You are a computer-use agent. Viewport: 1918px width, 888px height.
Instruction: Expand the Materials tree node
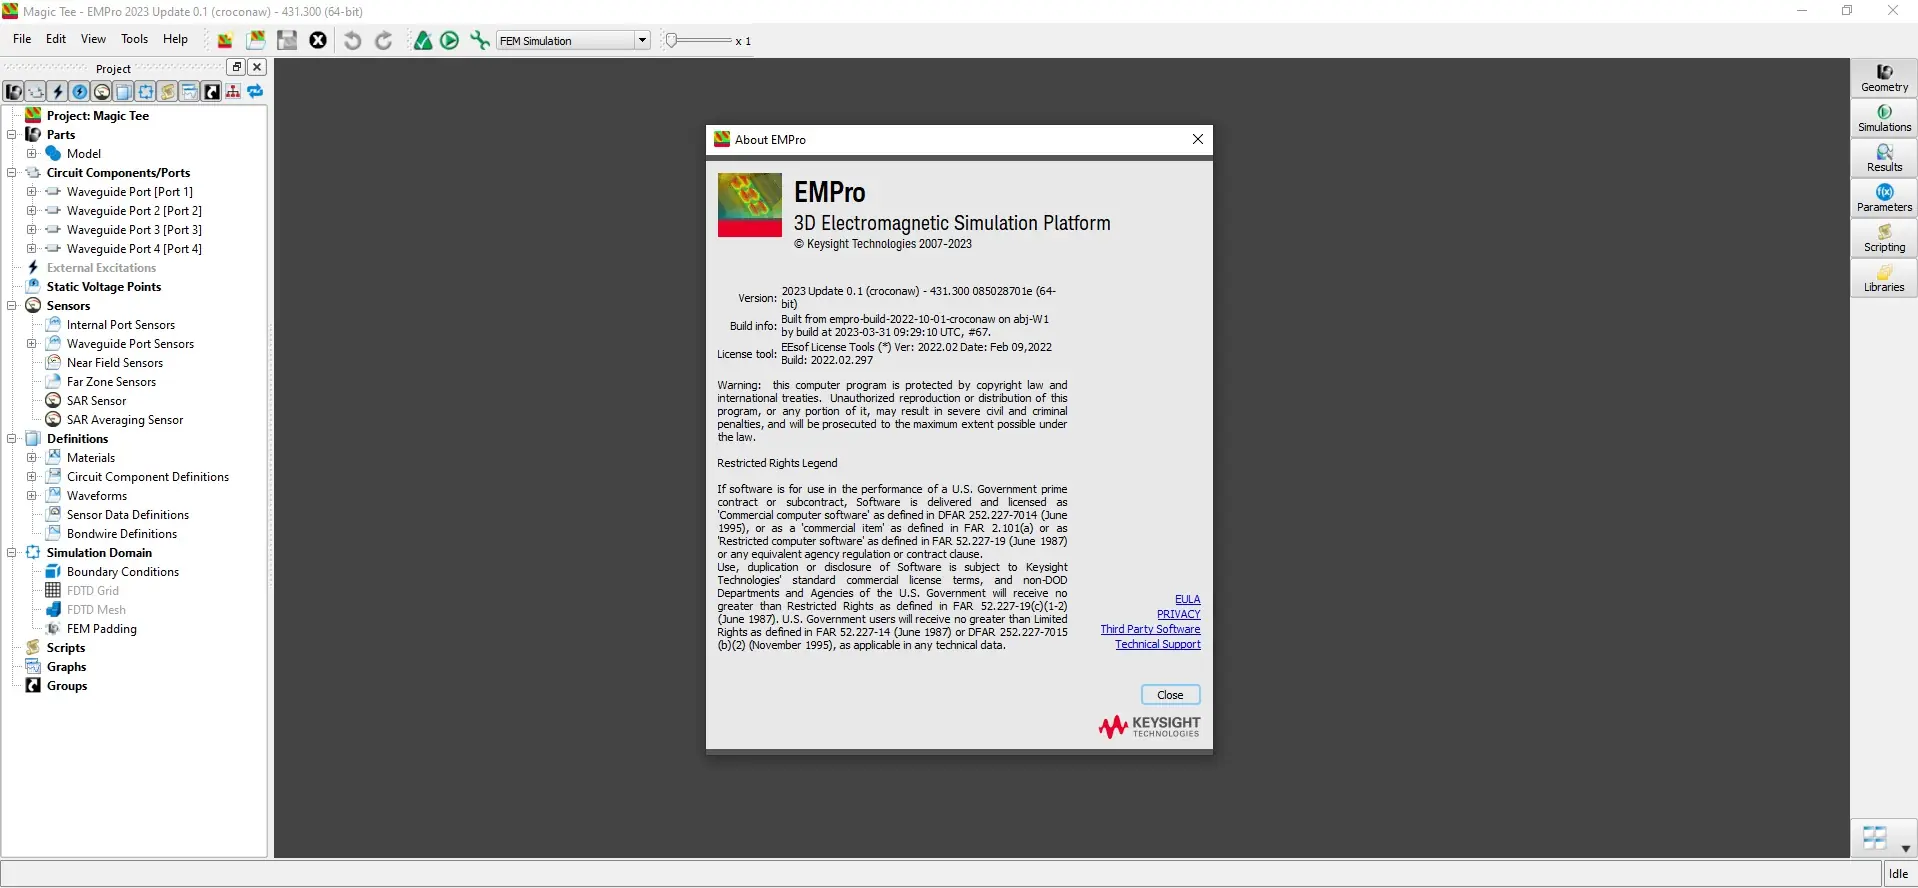click(x=31, y=457)
